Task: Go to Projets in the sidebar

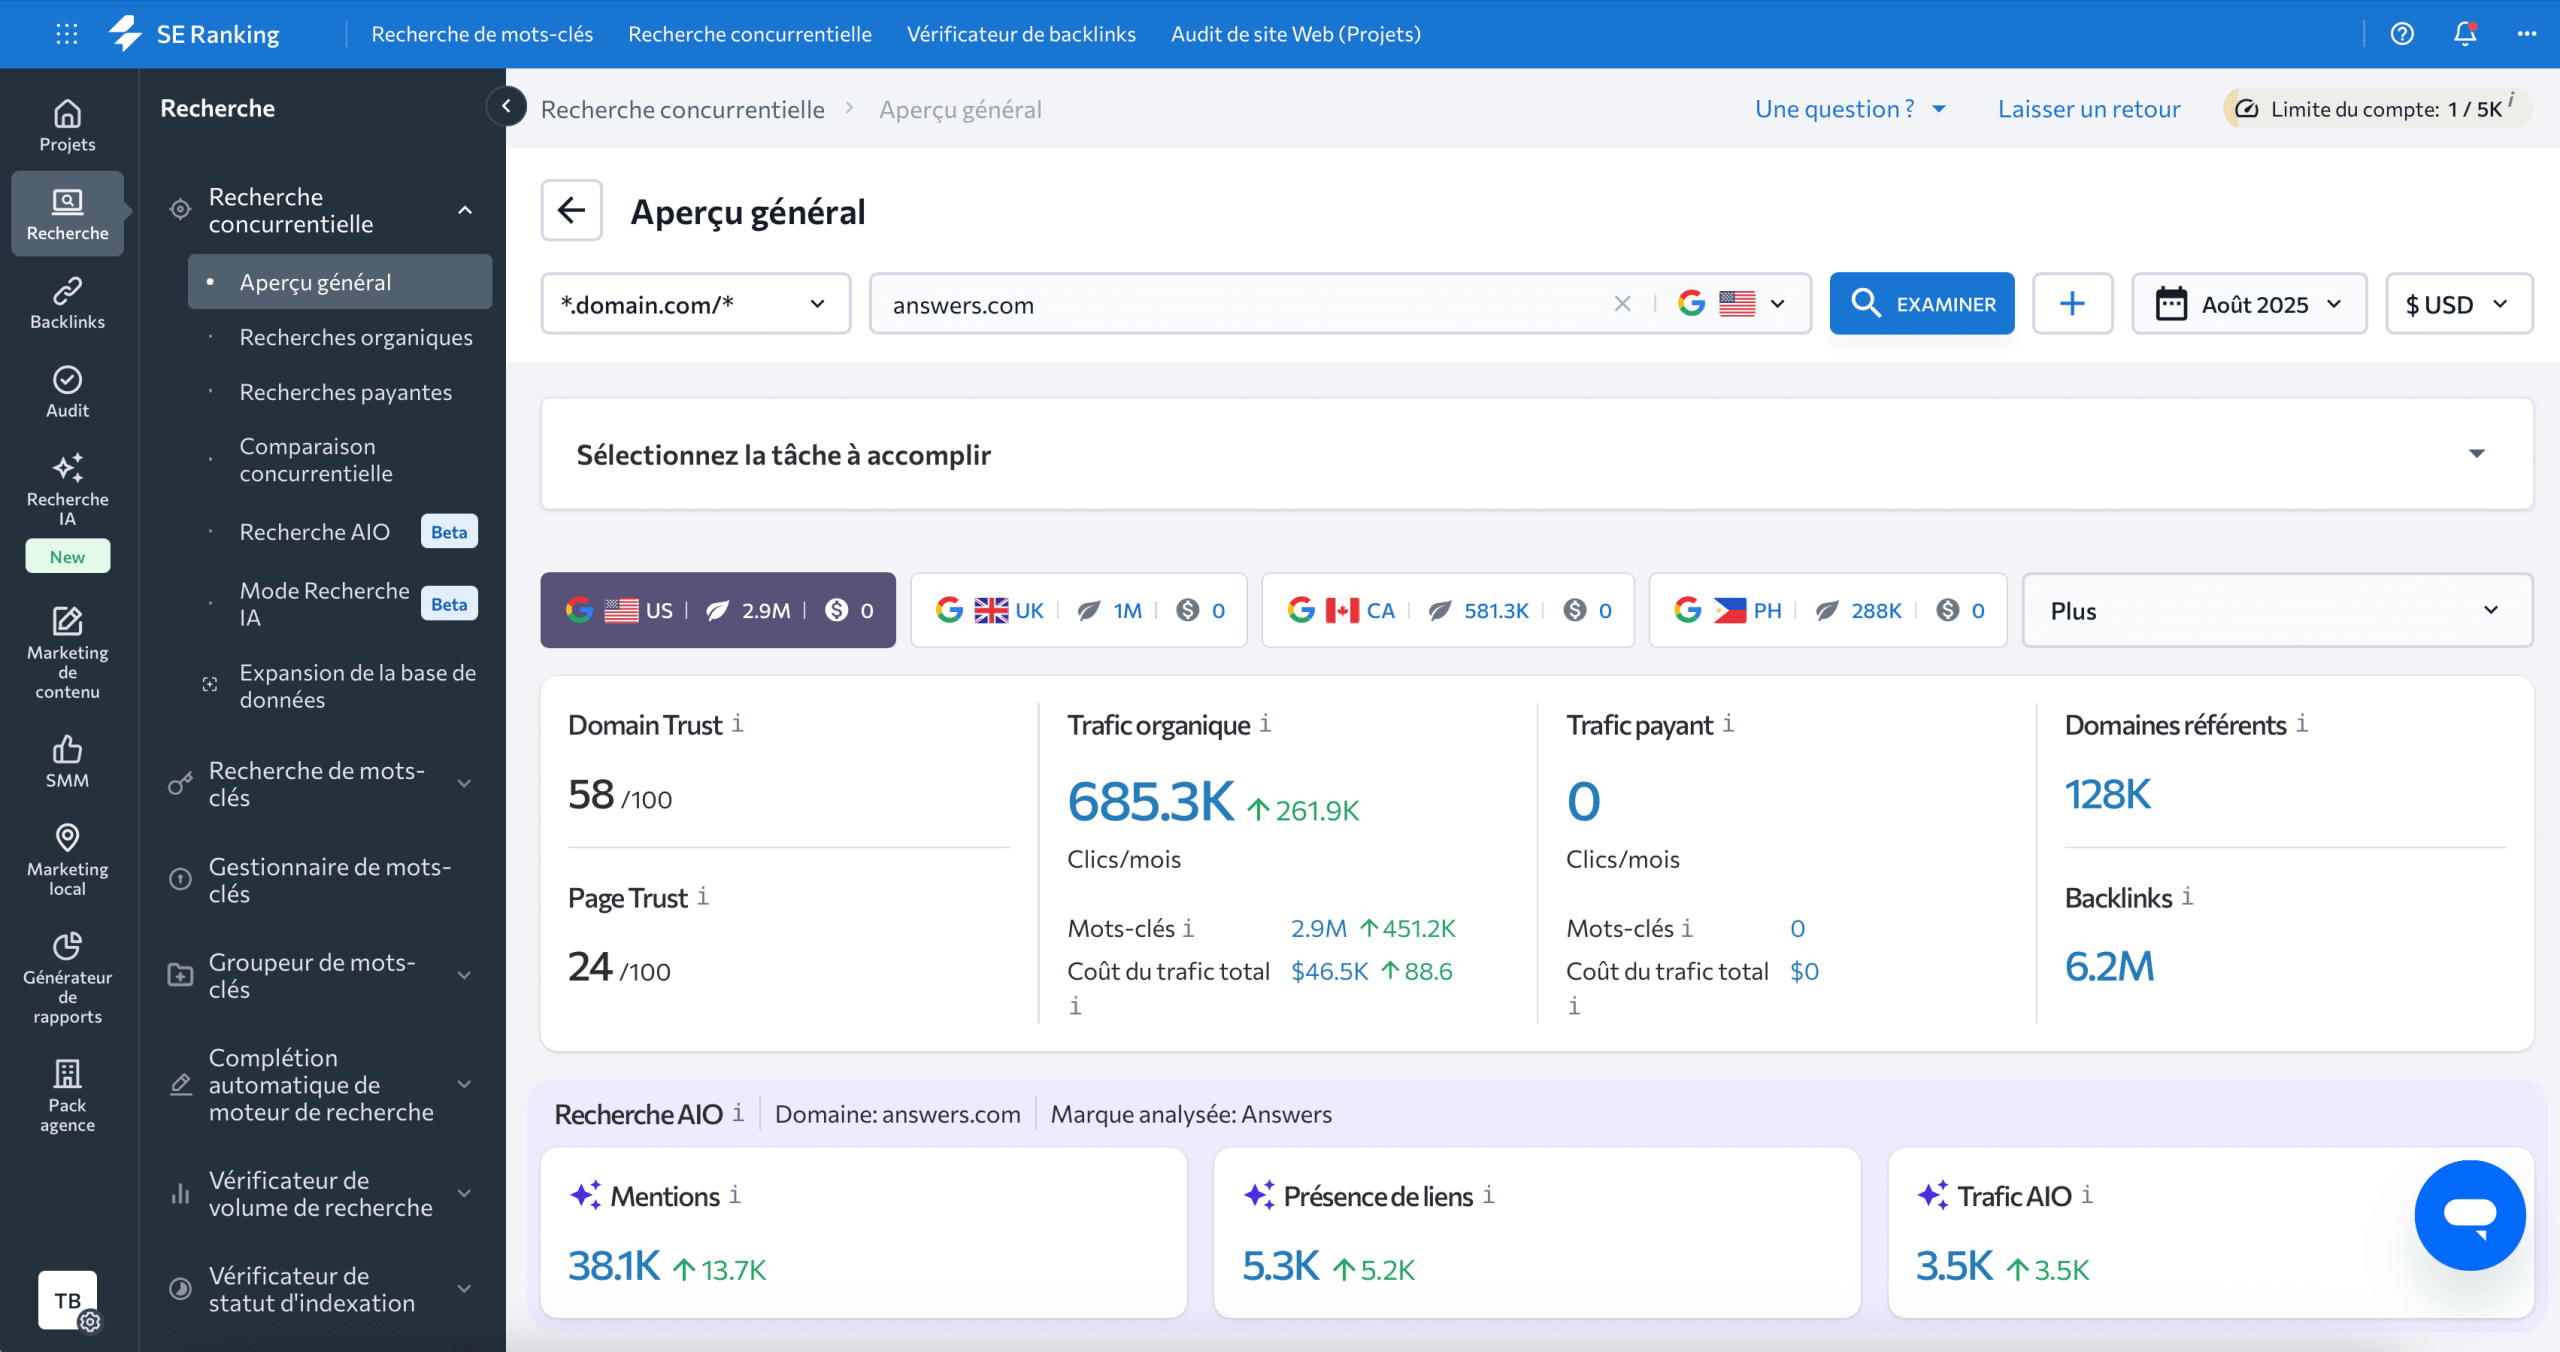Action: tap(67, 126)
